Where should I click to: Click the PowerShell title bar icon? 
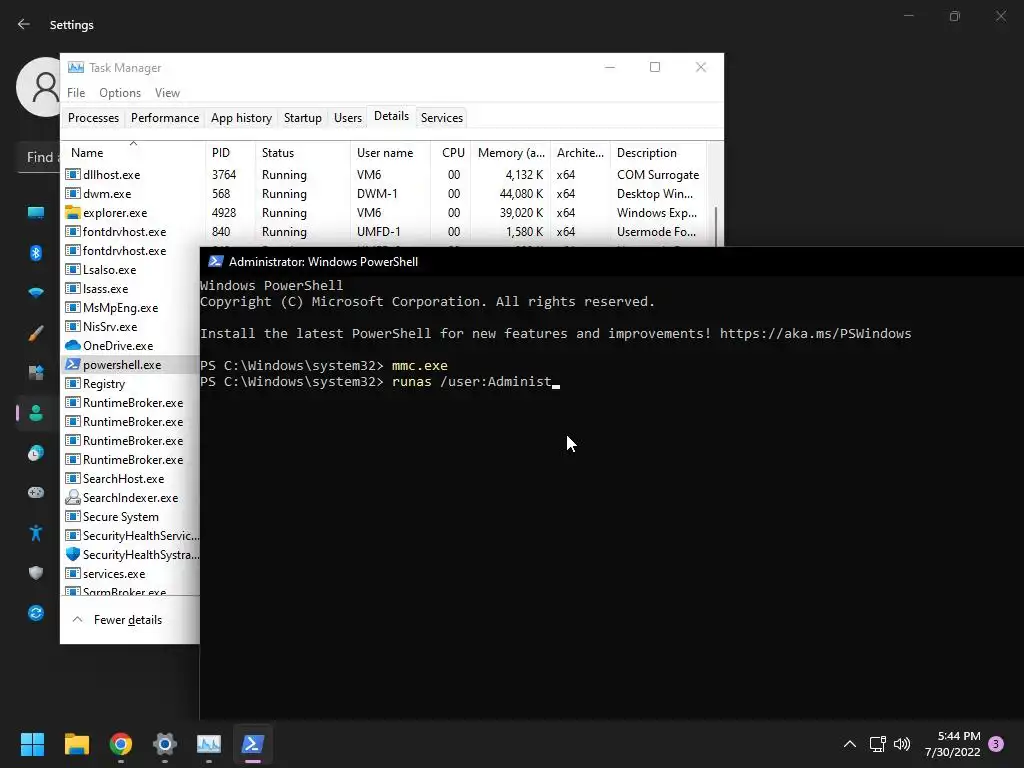point(216,261)
